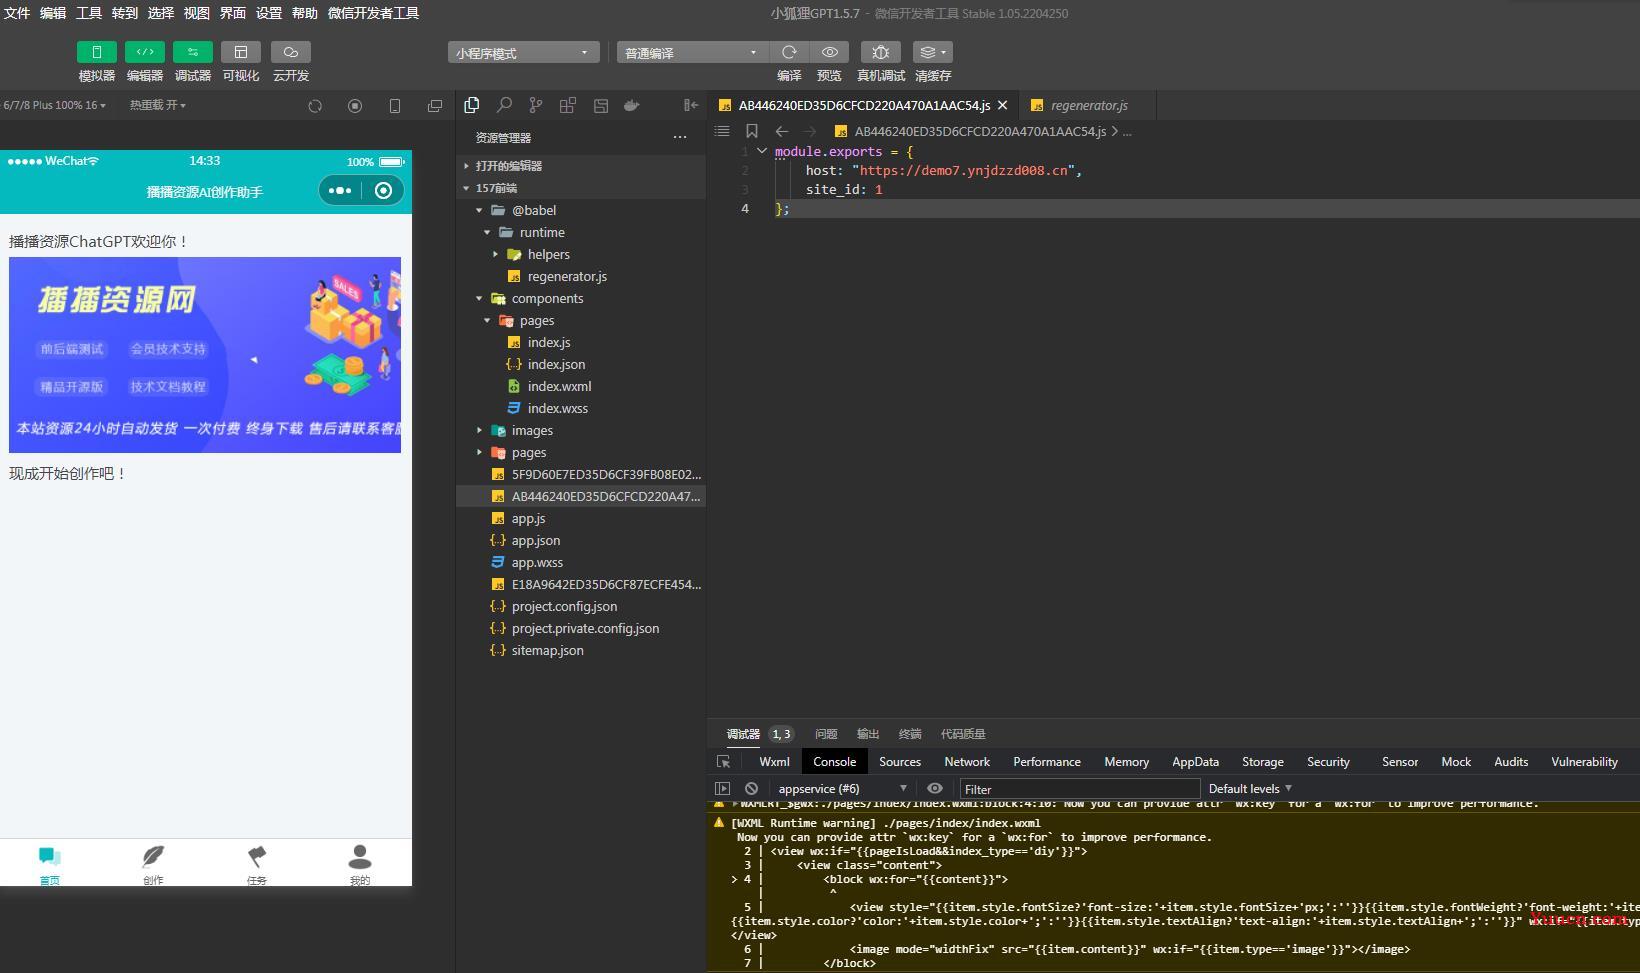This screenshot has height=973, width=1640.
Task: Click the promotional banner image
Action: (x=205, y=355)
